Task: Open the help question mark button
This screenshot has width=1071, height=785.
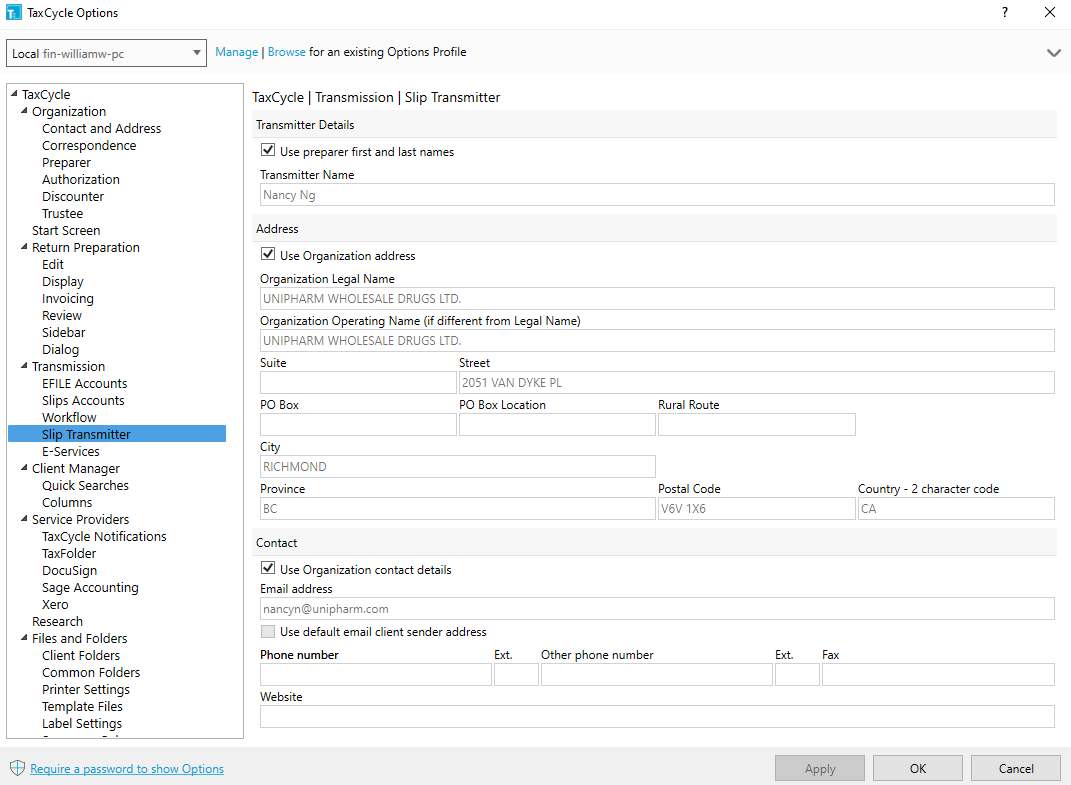Action: tap(1005, 12)
